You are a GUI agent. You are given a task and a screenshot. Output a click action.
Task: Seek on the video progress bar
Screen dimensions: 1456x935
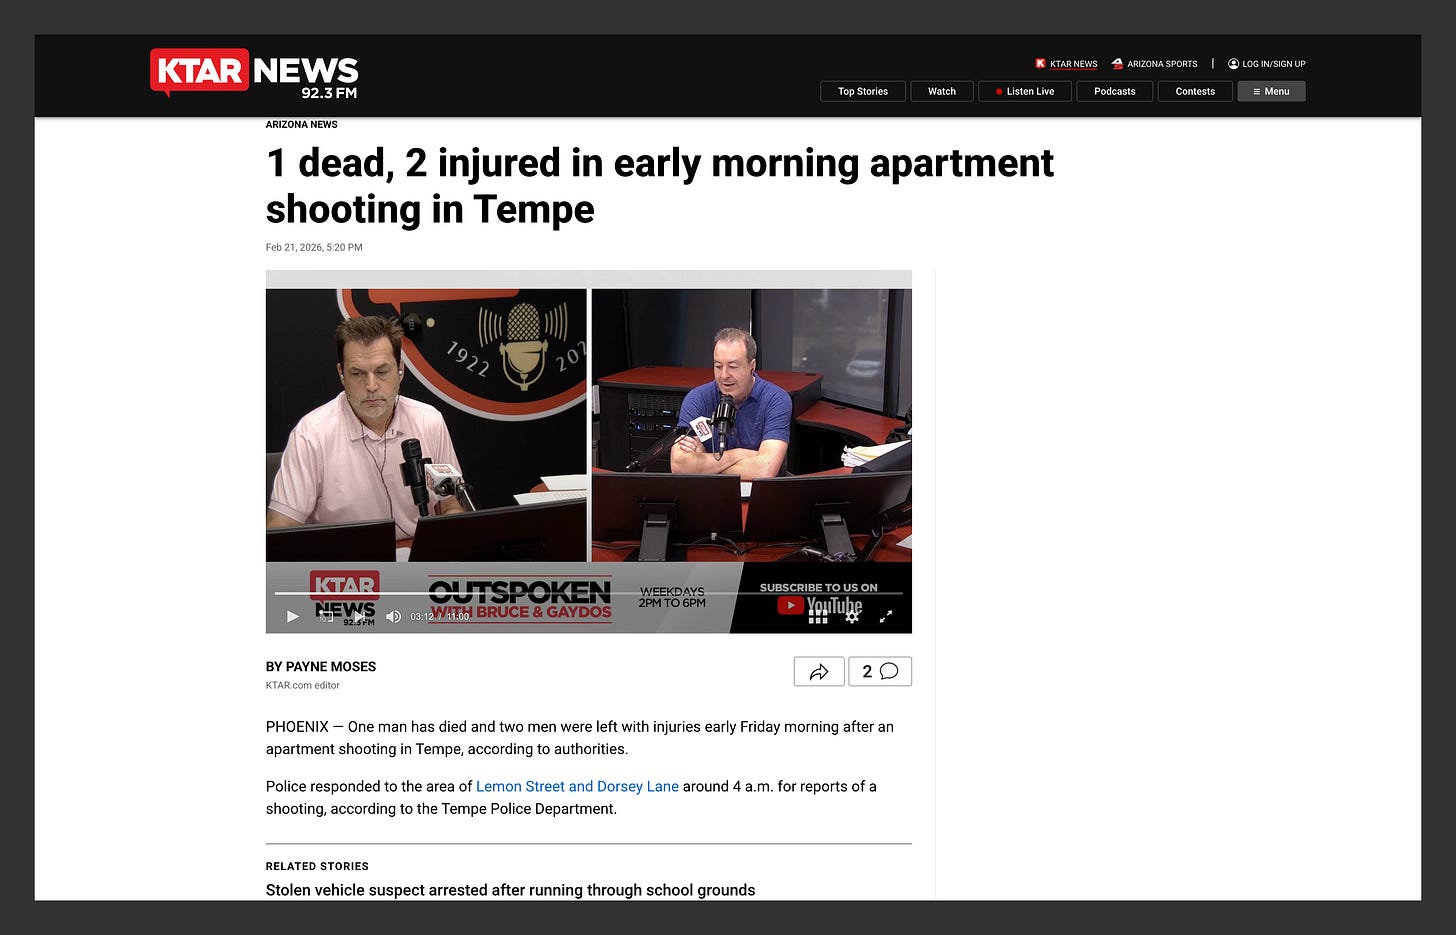click(x=589, y=593)
